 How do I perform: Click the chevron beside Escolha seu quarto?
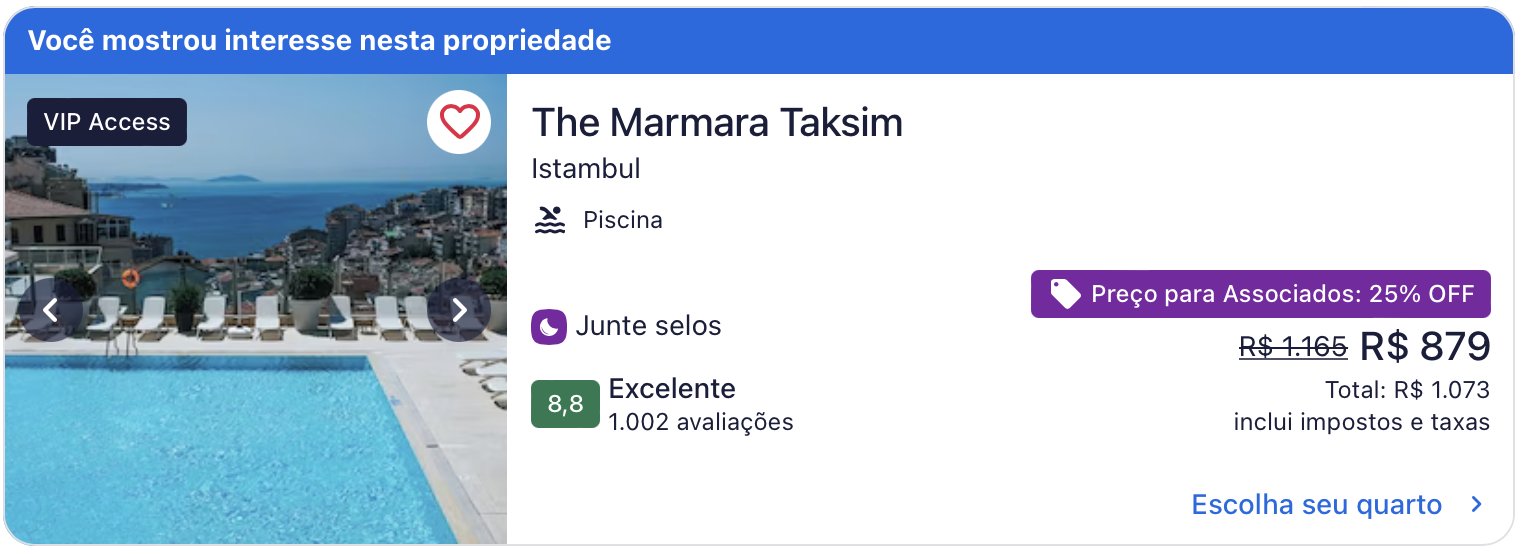[1476, 505]
